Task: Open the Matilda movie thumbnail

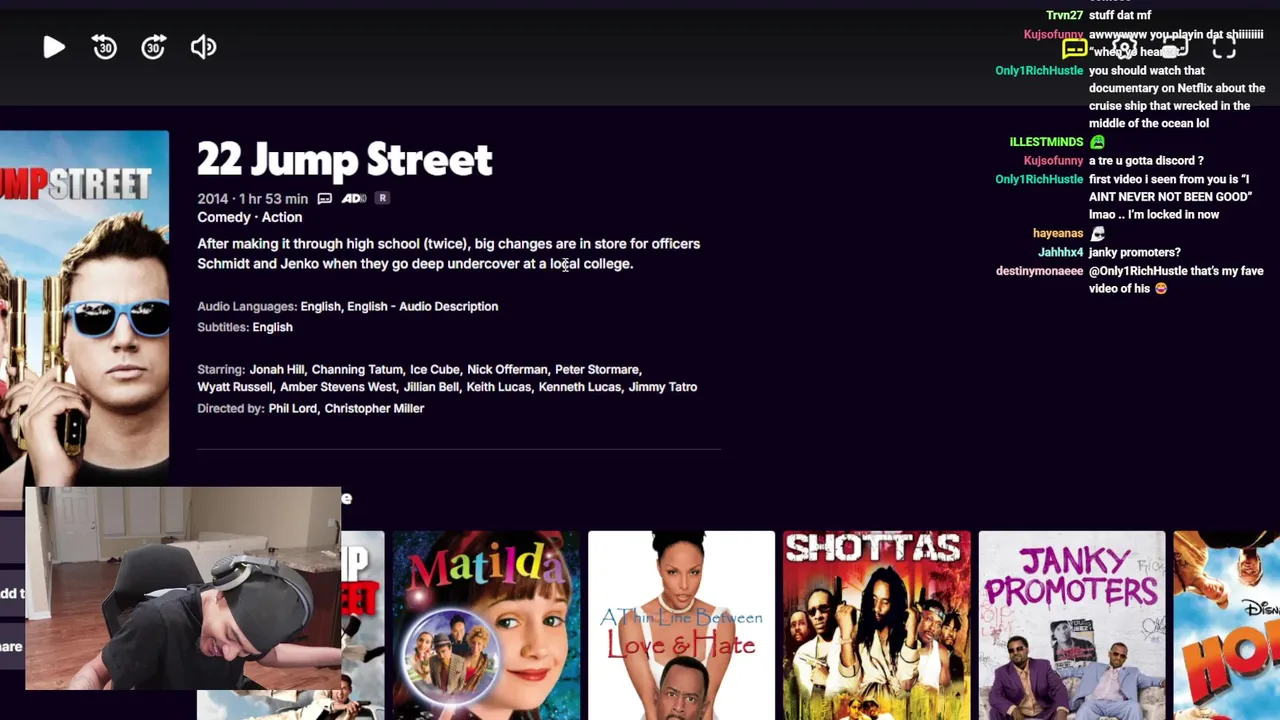Action: tap(486, 625)
